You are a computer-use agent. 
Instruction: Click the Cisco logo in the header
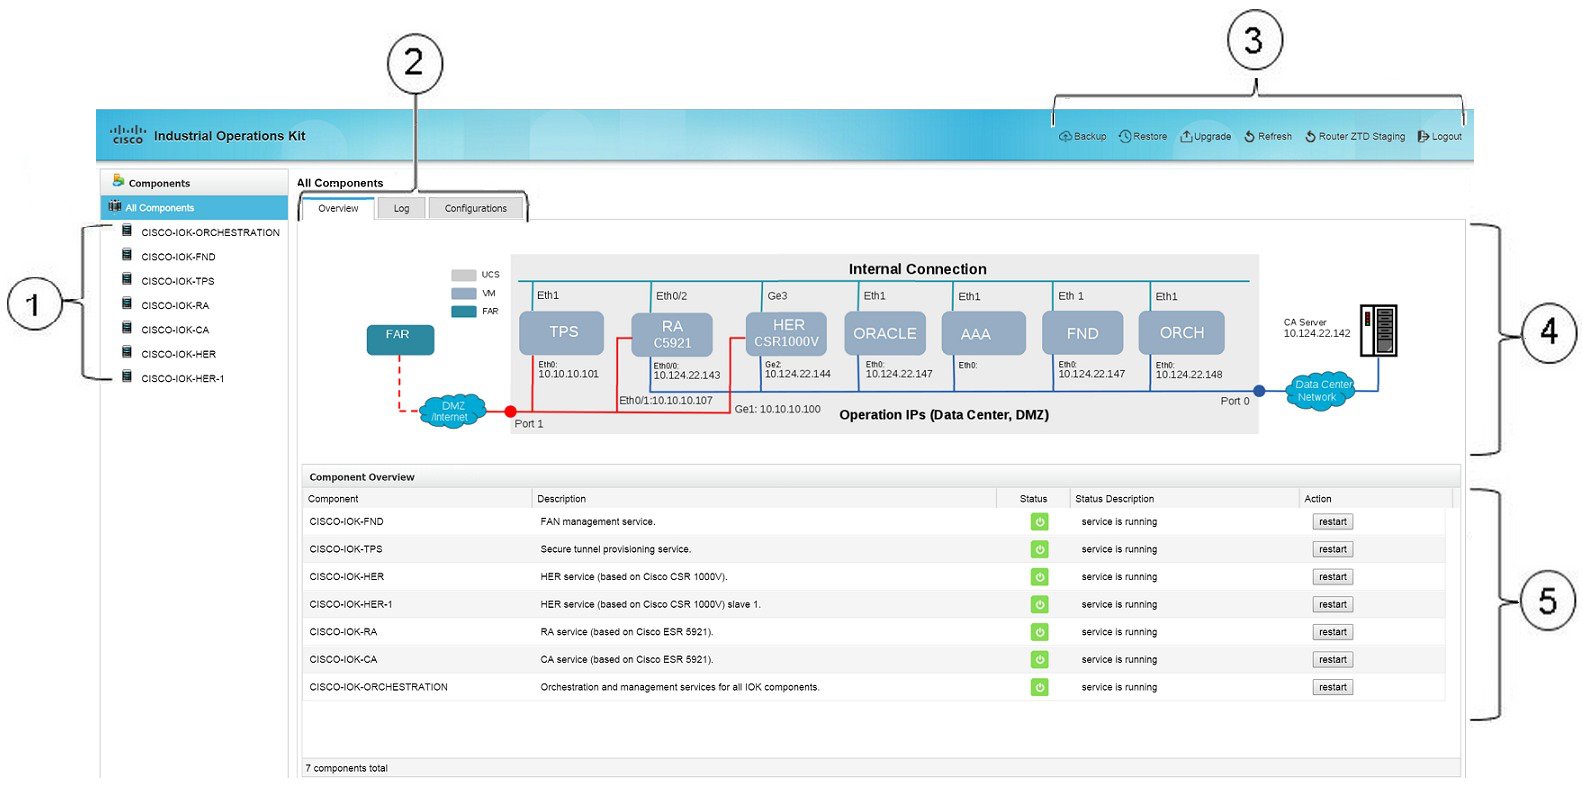click(x=128, y=135)
